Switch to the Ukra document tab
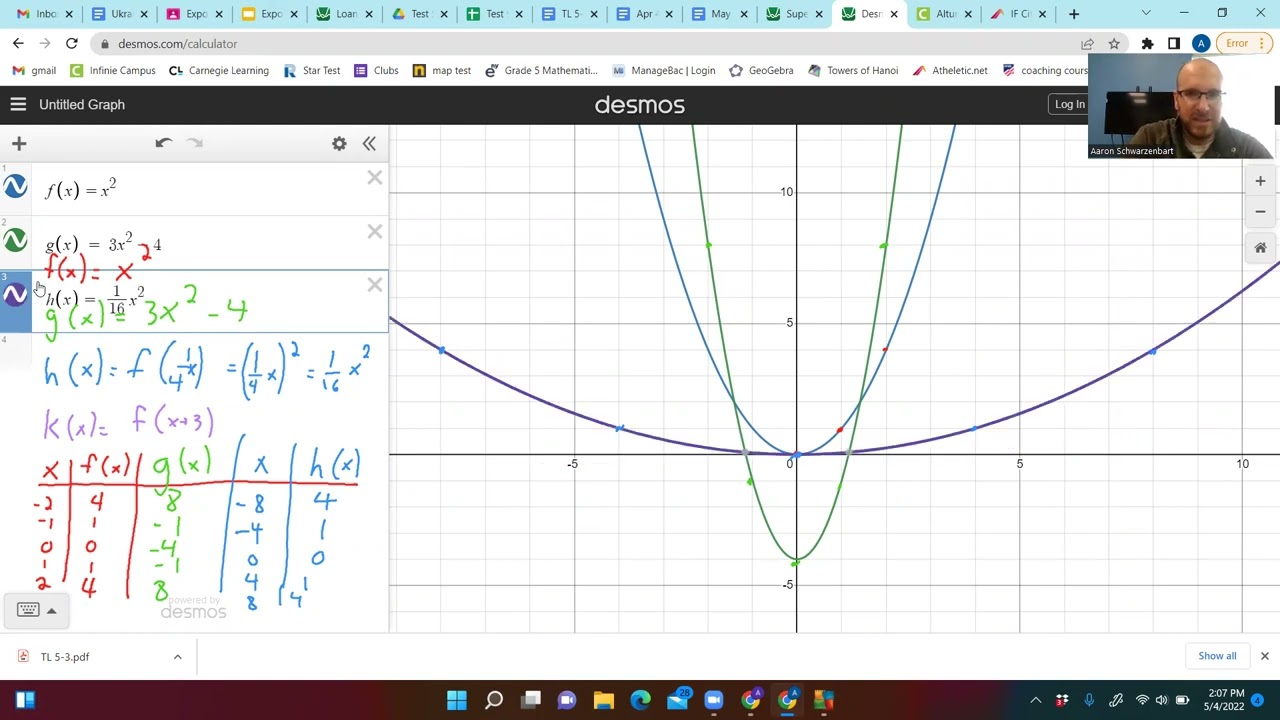 click(x=114, y=14)
